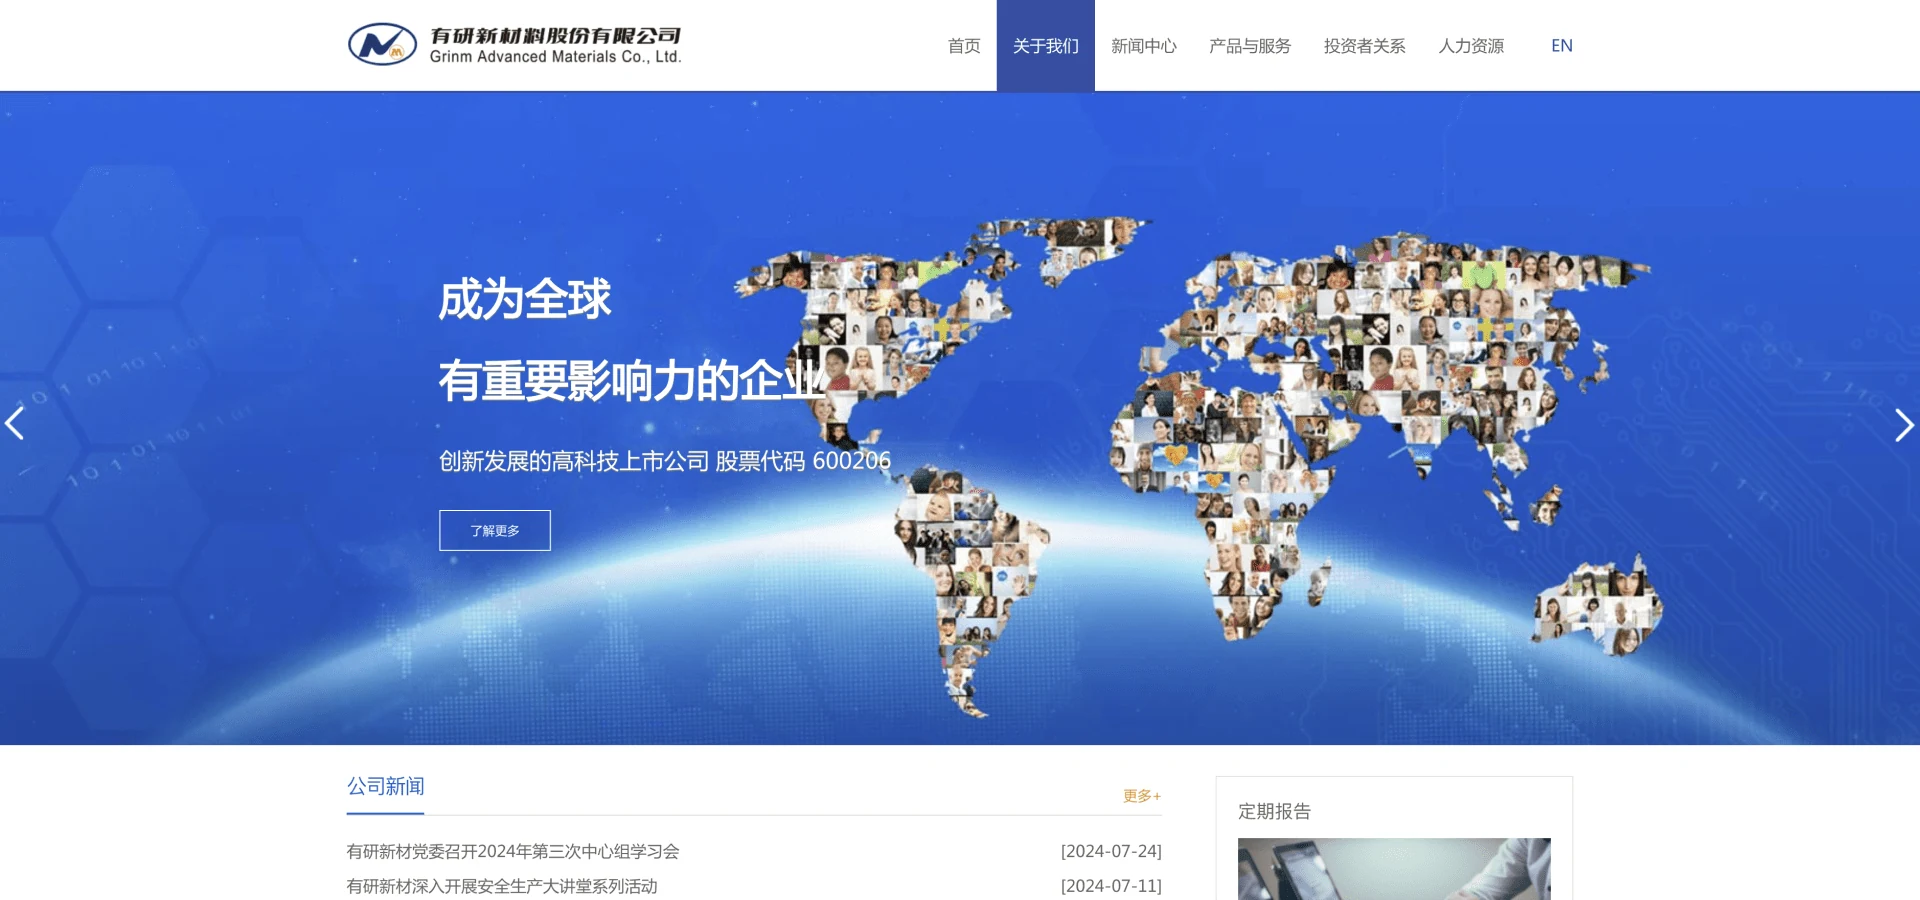Image resolution: width=1920 pixels, height=900 pixels.
Task: Click the date [2024-07-11]
Action: tap(1111, 886)
